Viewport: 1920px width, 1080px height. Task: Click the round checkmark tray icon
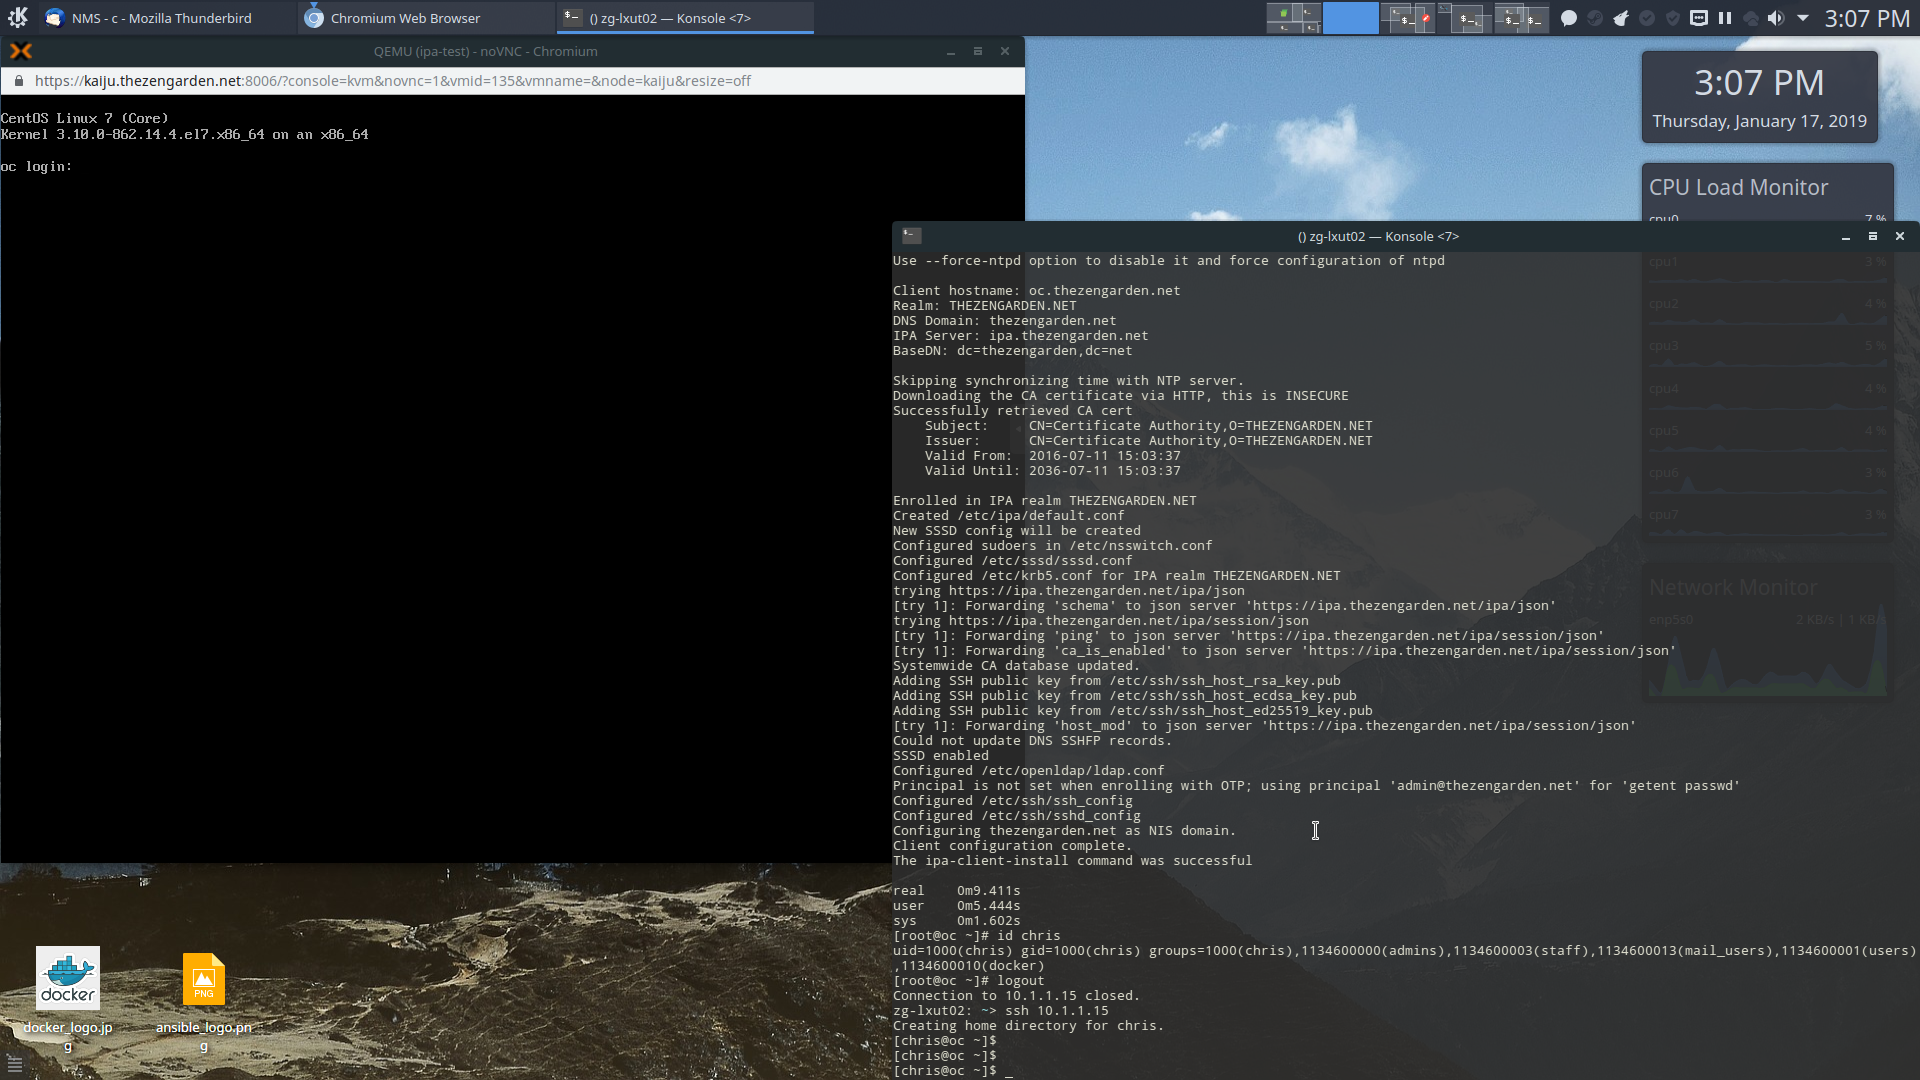click(x=1647, y=18)
